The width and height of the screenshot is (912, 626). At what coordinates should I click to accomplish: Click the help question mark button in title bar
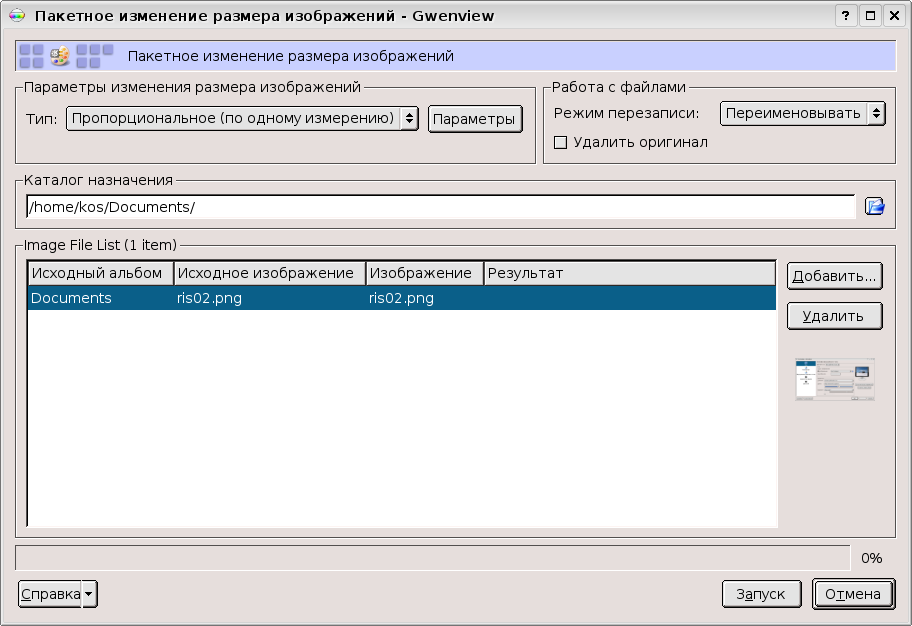tap(846, 16)
